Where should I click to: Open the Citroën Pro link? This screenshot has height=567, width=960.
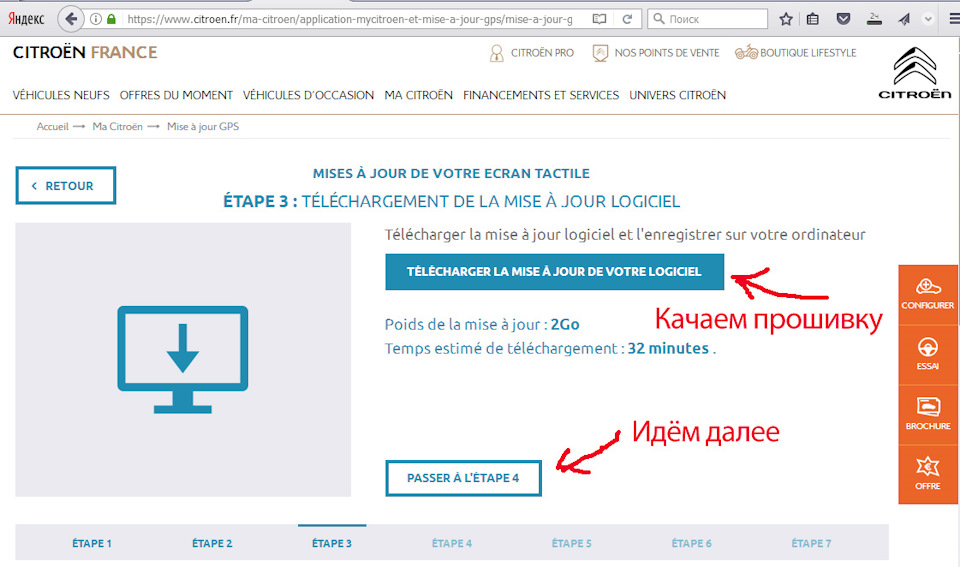[x=531, y=53]
